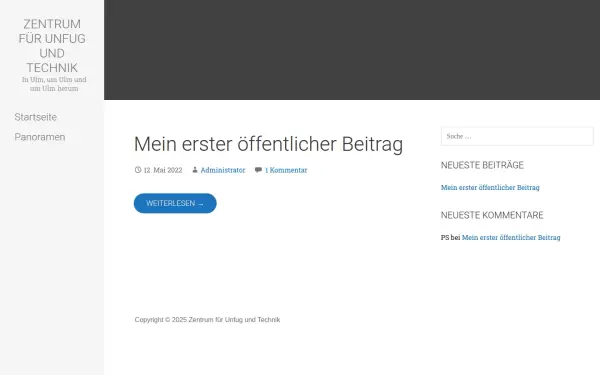600x375 pixels.
Task: Open the 1 Kommentar link
Action: [286, 170]
